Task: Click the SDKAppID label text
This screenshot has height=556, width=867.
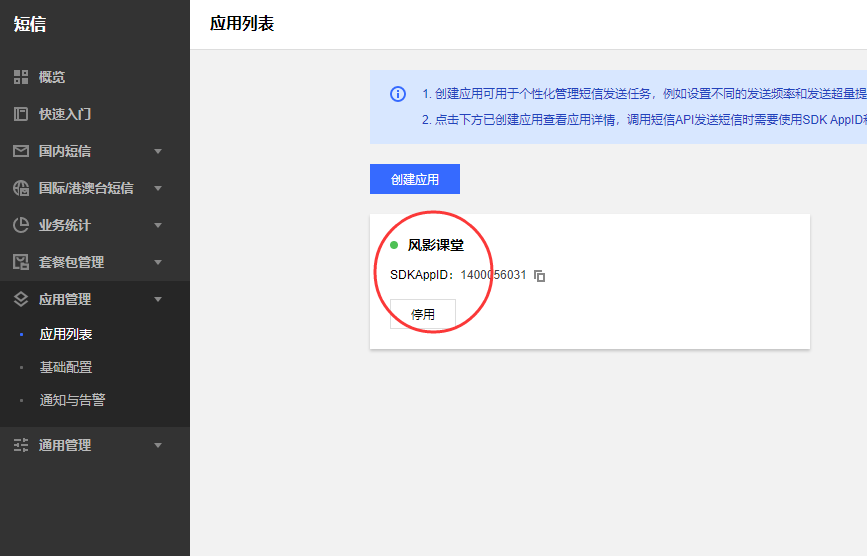Action: click(422, 275)
